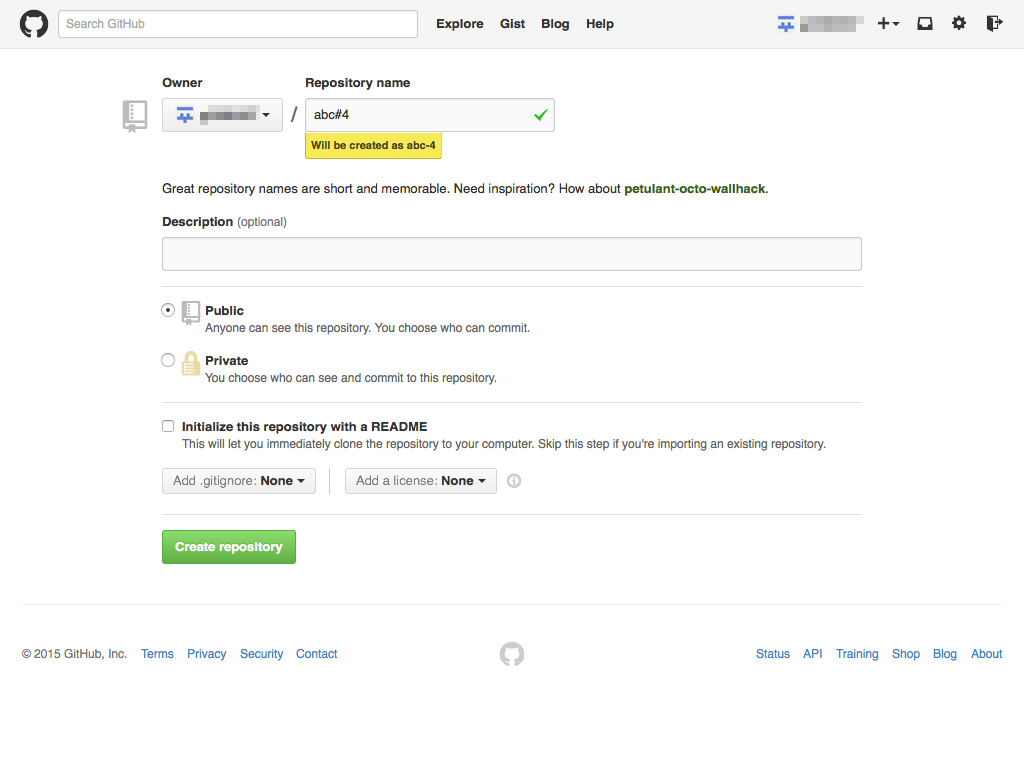Open the notifications inbox icon
The image size is (1024, 768).
click(925, 24)
